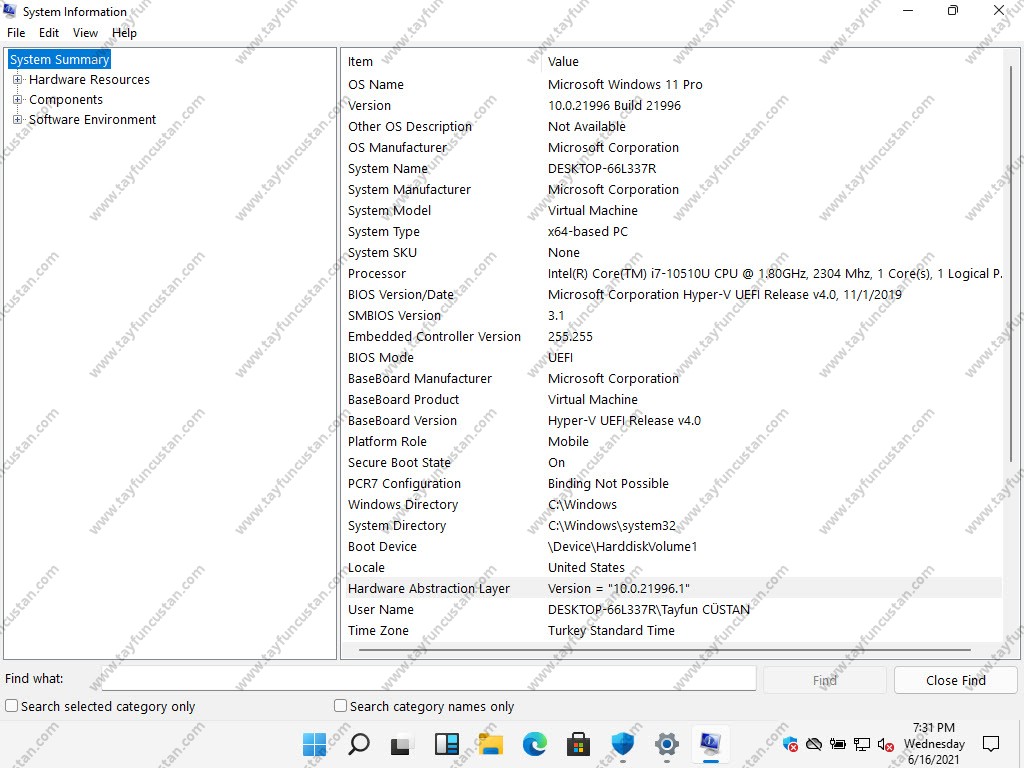1024x768 pixels.
Task: Select value DESKTOP-66L337R in System Name row
Action: pyautogui.click(x=601, y=168)
